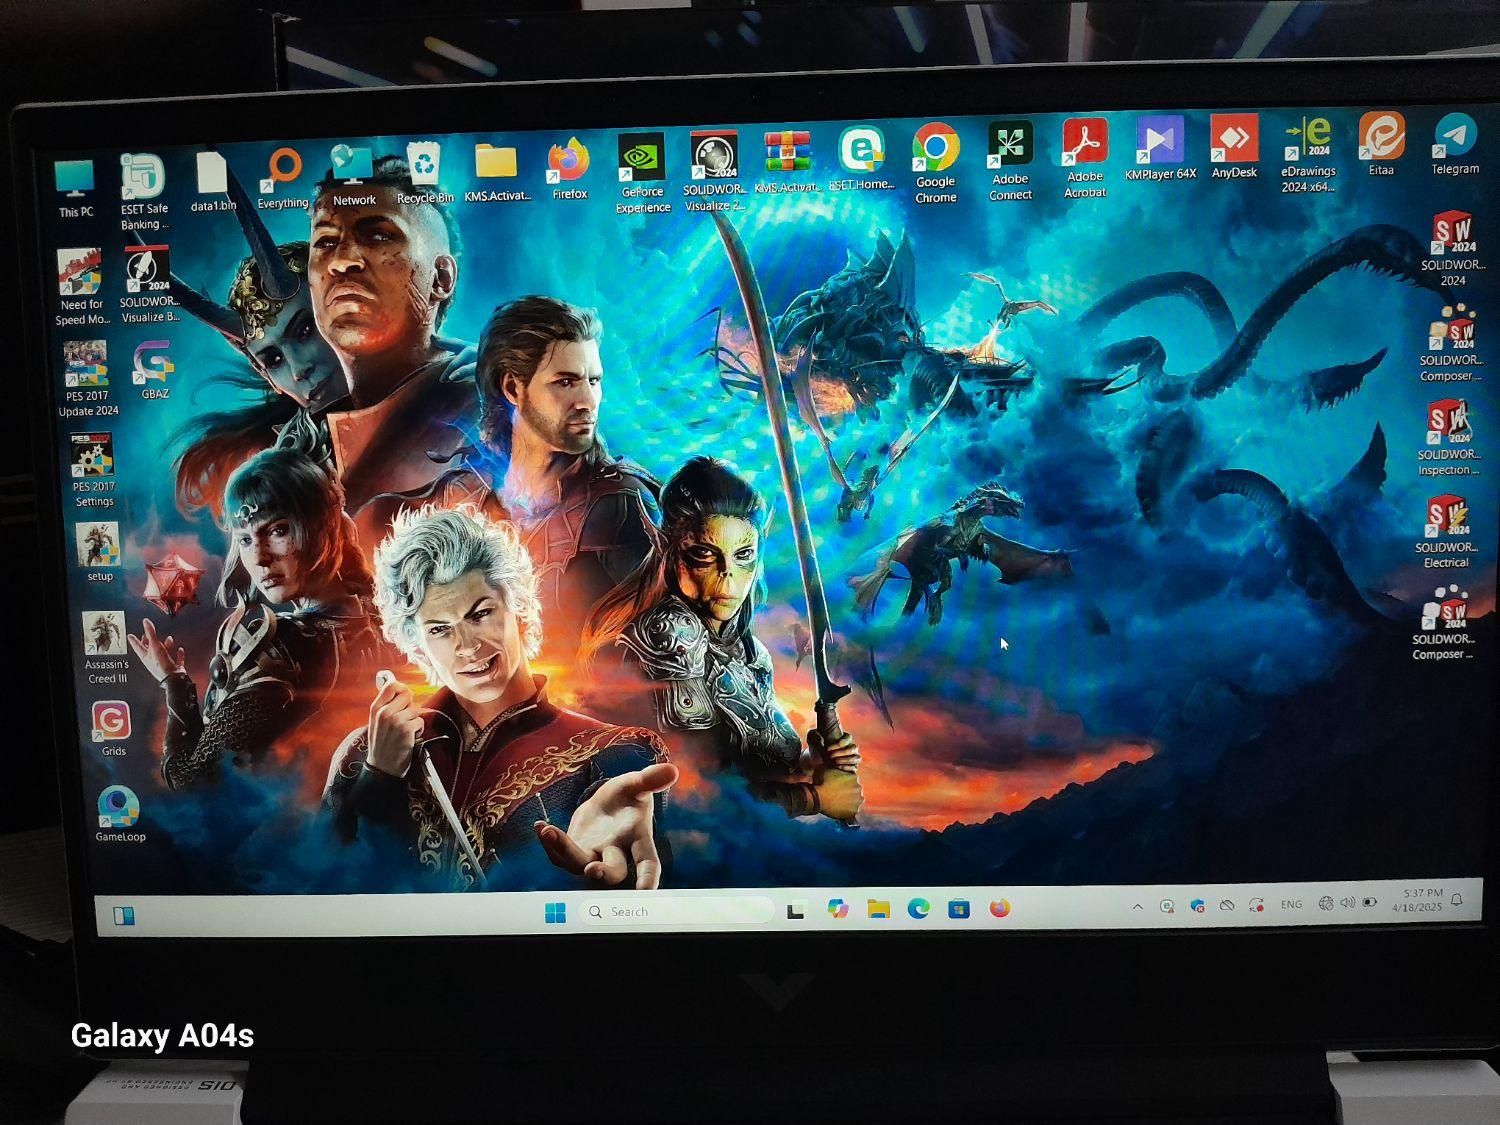Launch AnyDesk from the desktop
The image size is (1500, 1125).
click(1234, 147)
